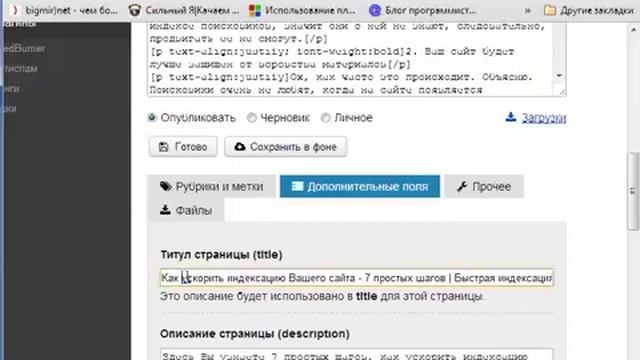Select the 'Опубликовать' radio option
This screenshot has width=640, height=360.
point(152,118)
